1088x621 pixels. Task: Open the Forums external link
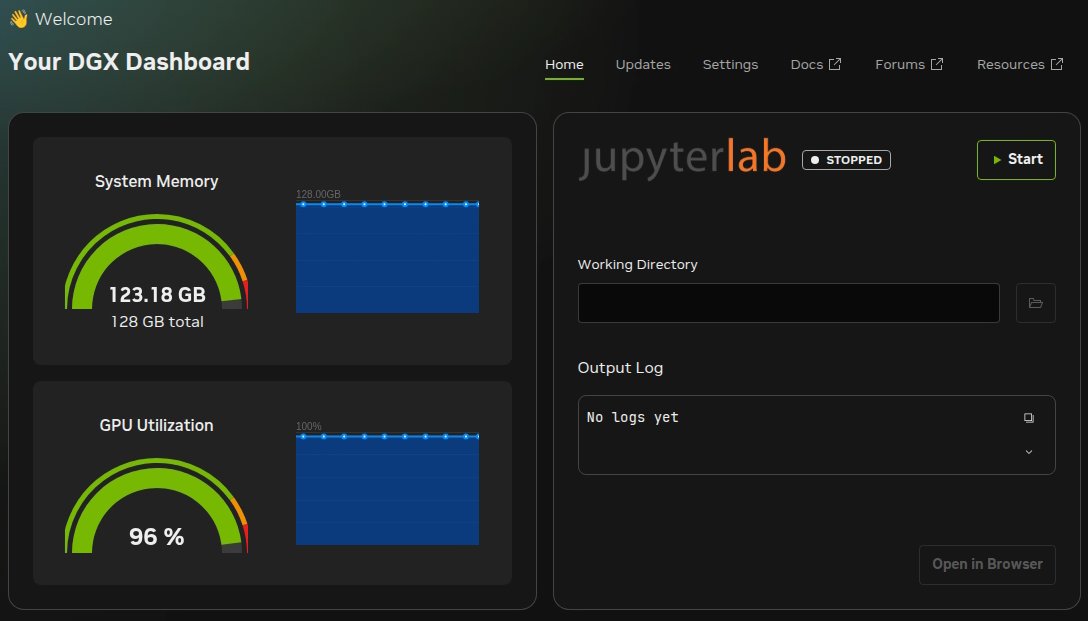coord(909,65)
